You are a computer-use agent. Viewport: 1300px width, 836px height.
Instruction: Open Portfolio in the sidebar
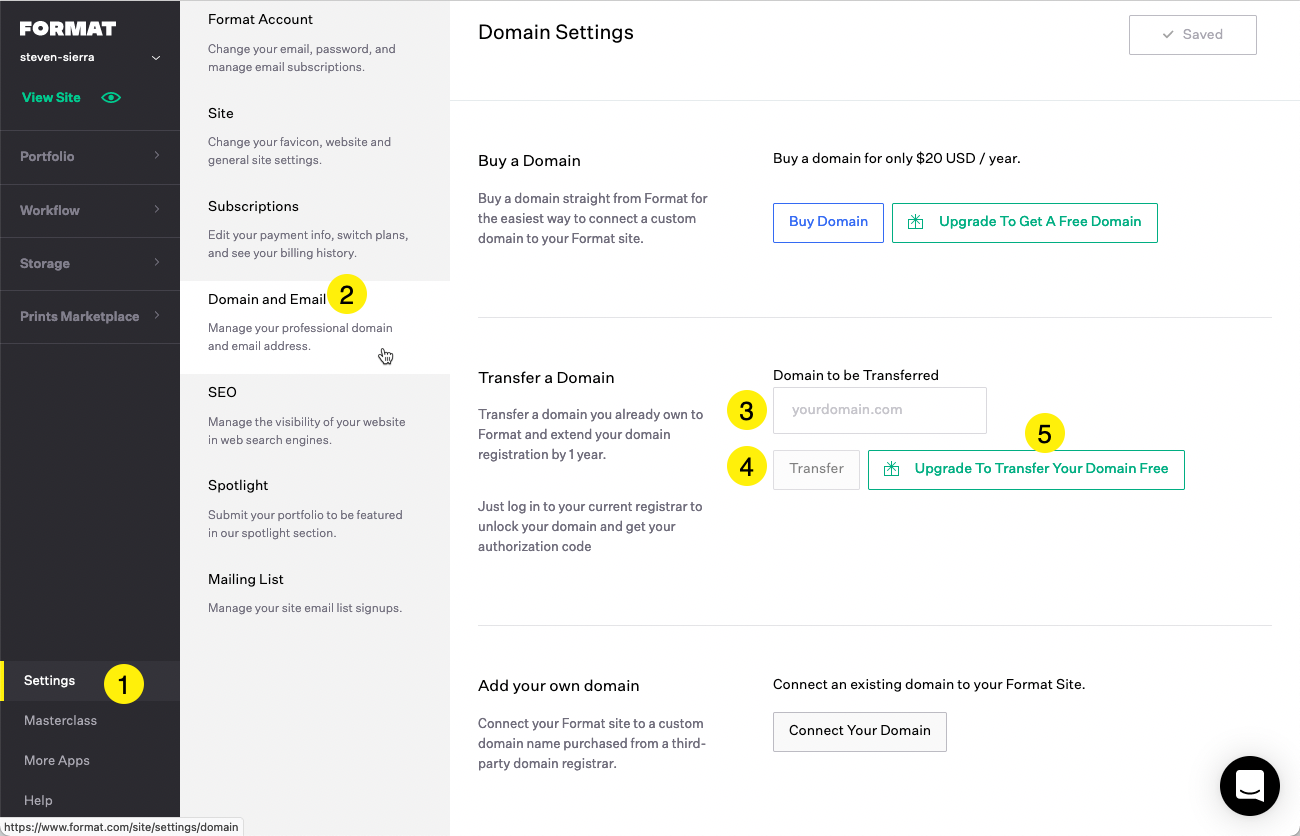(90, 157)
